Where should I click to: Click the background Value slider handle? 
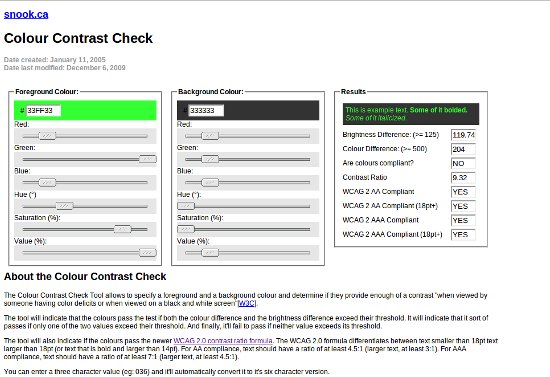click(210, 253)
